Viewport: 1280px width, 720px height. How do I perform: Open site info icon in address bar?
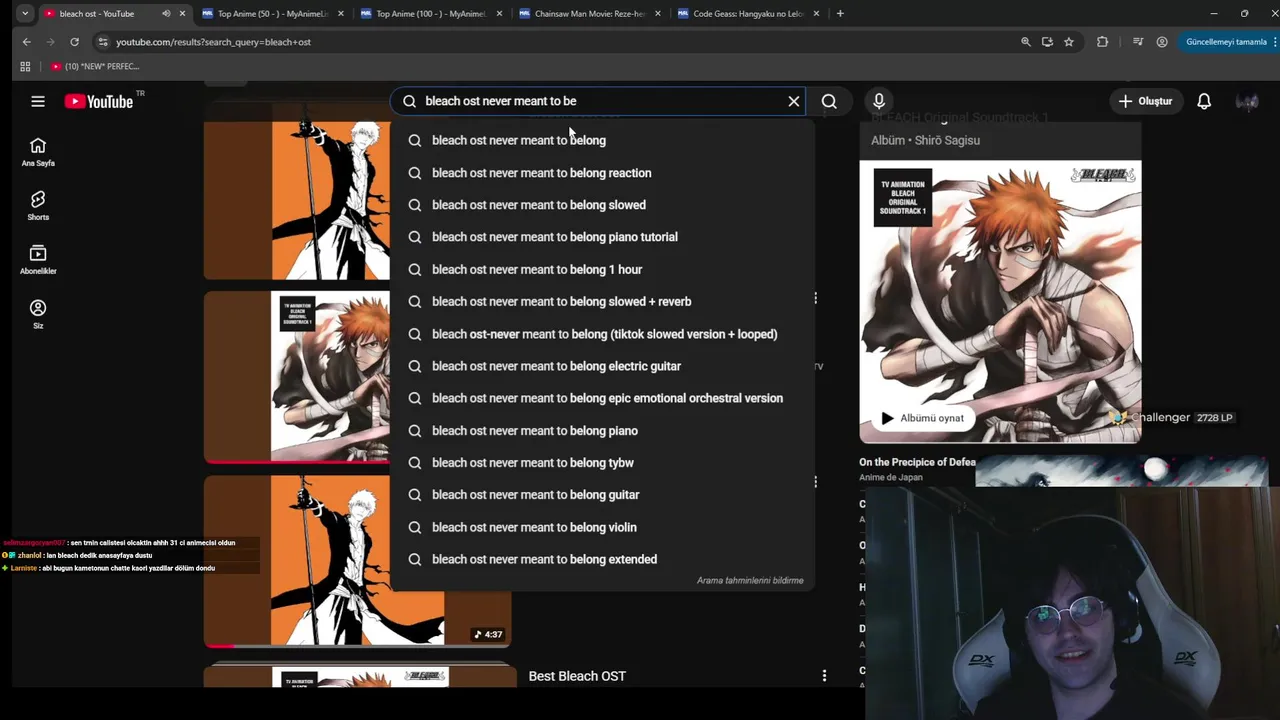point(102,42)
